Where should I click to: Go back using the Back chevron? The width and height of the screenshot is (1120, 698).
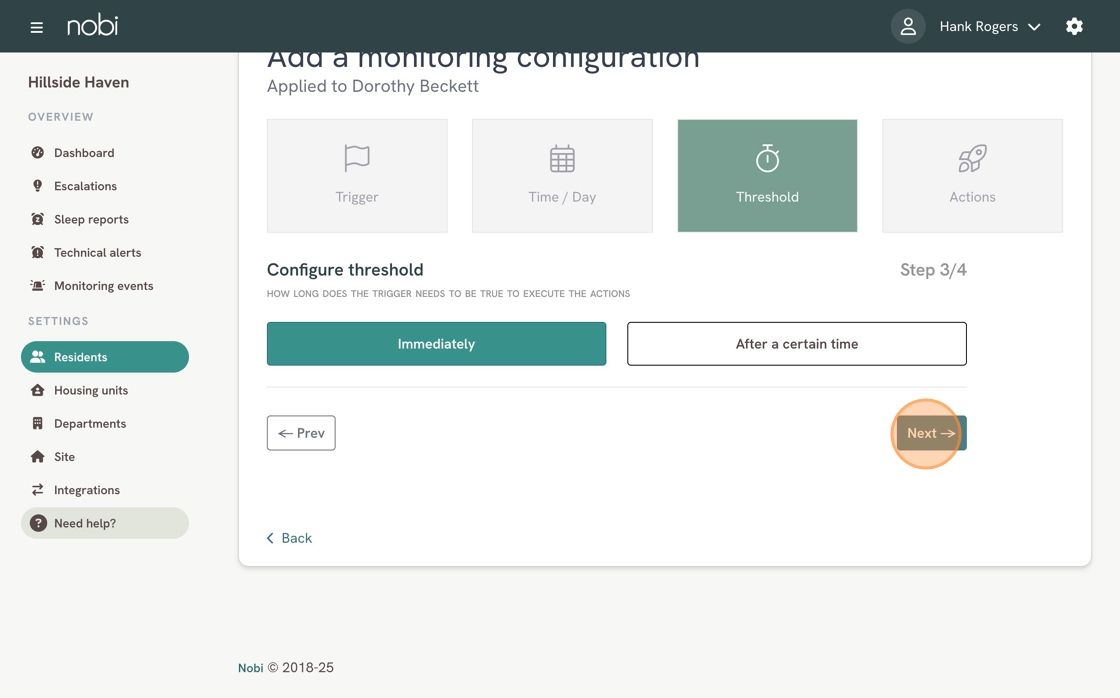289,538
